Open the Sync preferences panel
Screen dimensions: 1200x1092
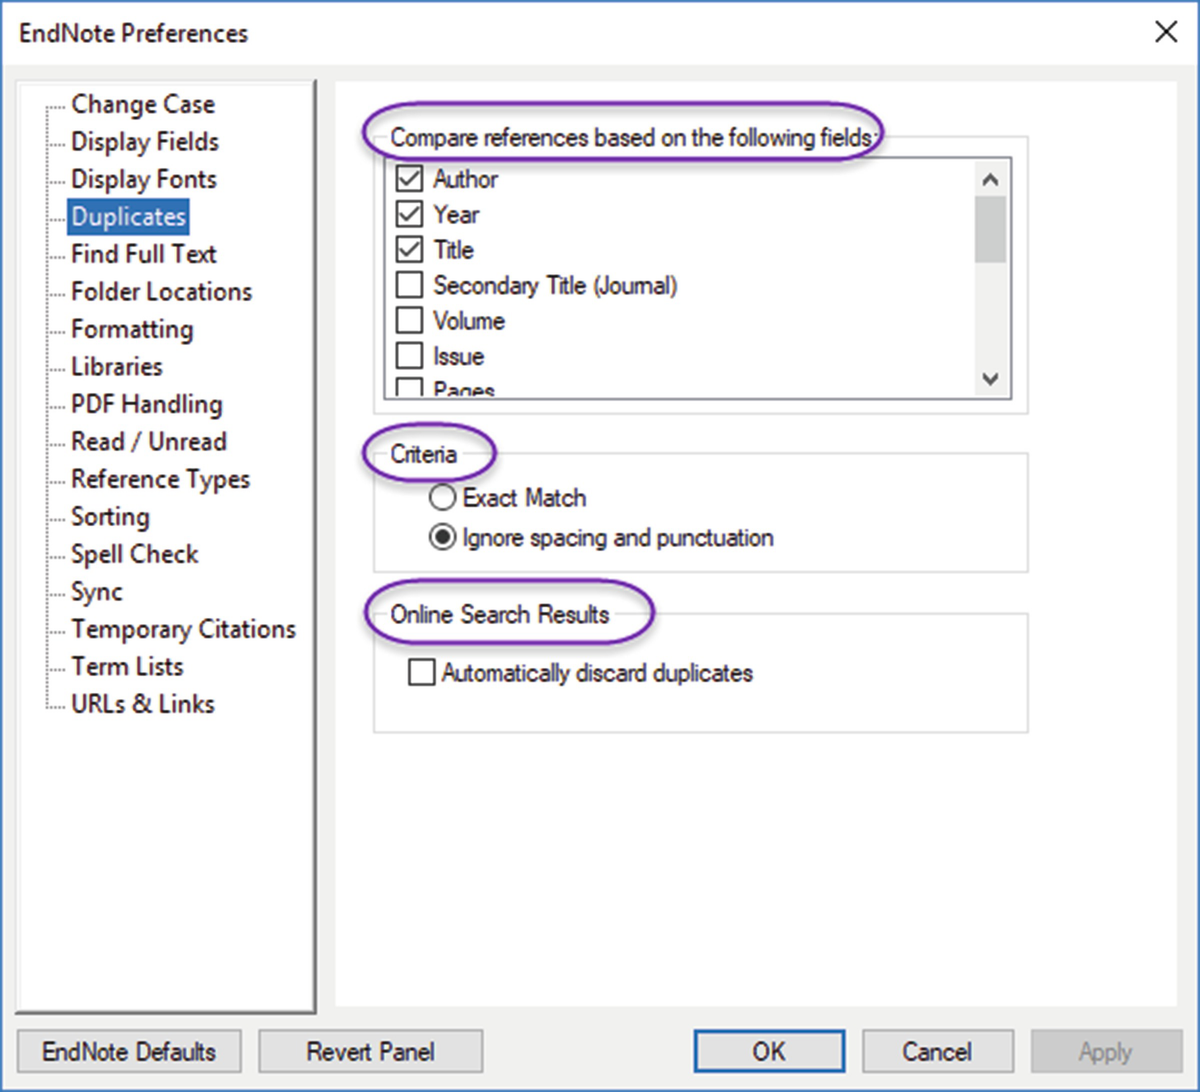[x=96, y=592]
